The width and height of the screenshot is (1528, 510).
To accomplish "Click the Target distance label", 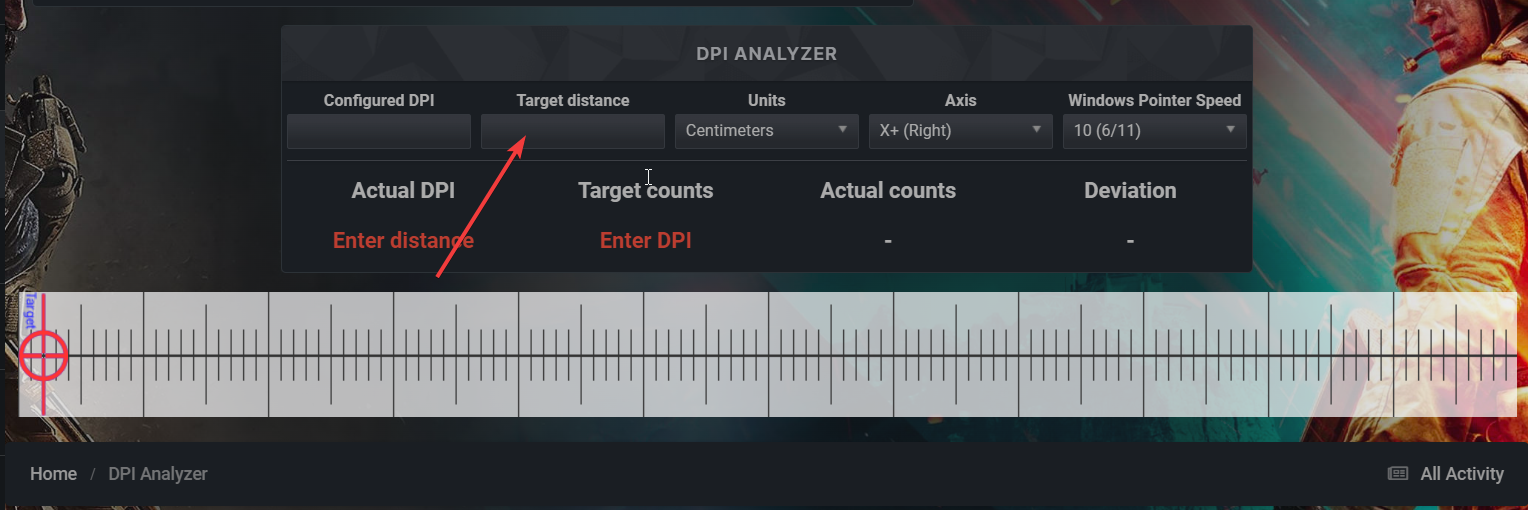I will click(x=573, y=100).
